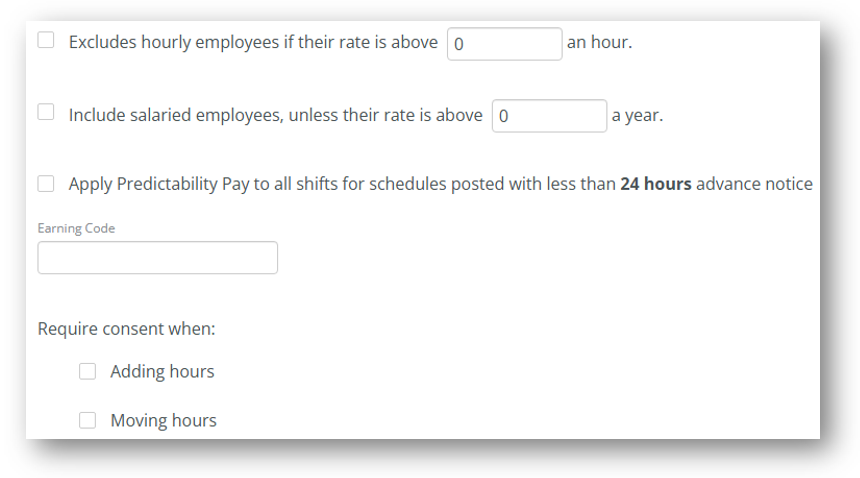Click the bold '24 hours' text
Image resolution: width=860 pixels, height=478 pixels.
click(656, 184)
